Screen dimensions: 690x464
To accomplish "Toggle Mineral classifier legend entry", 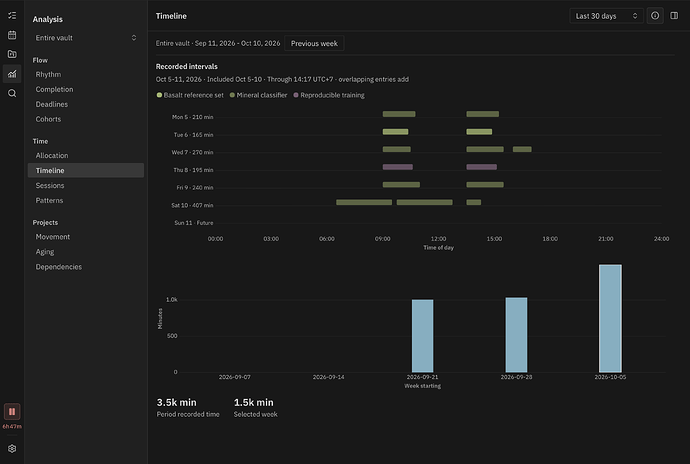I will (258, 95).
